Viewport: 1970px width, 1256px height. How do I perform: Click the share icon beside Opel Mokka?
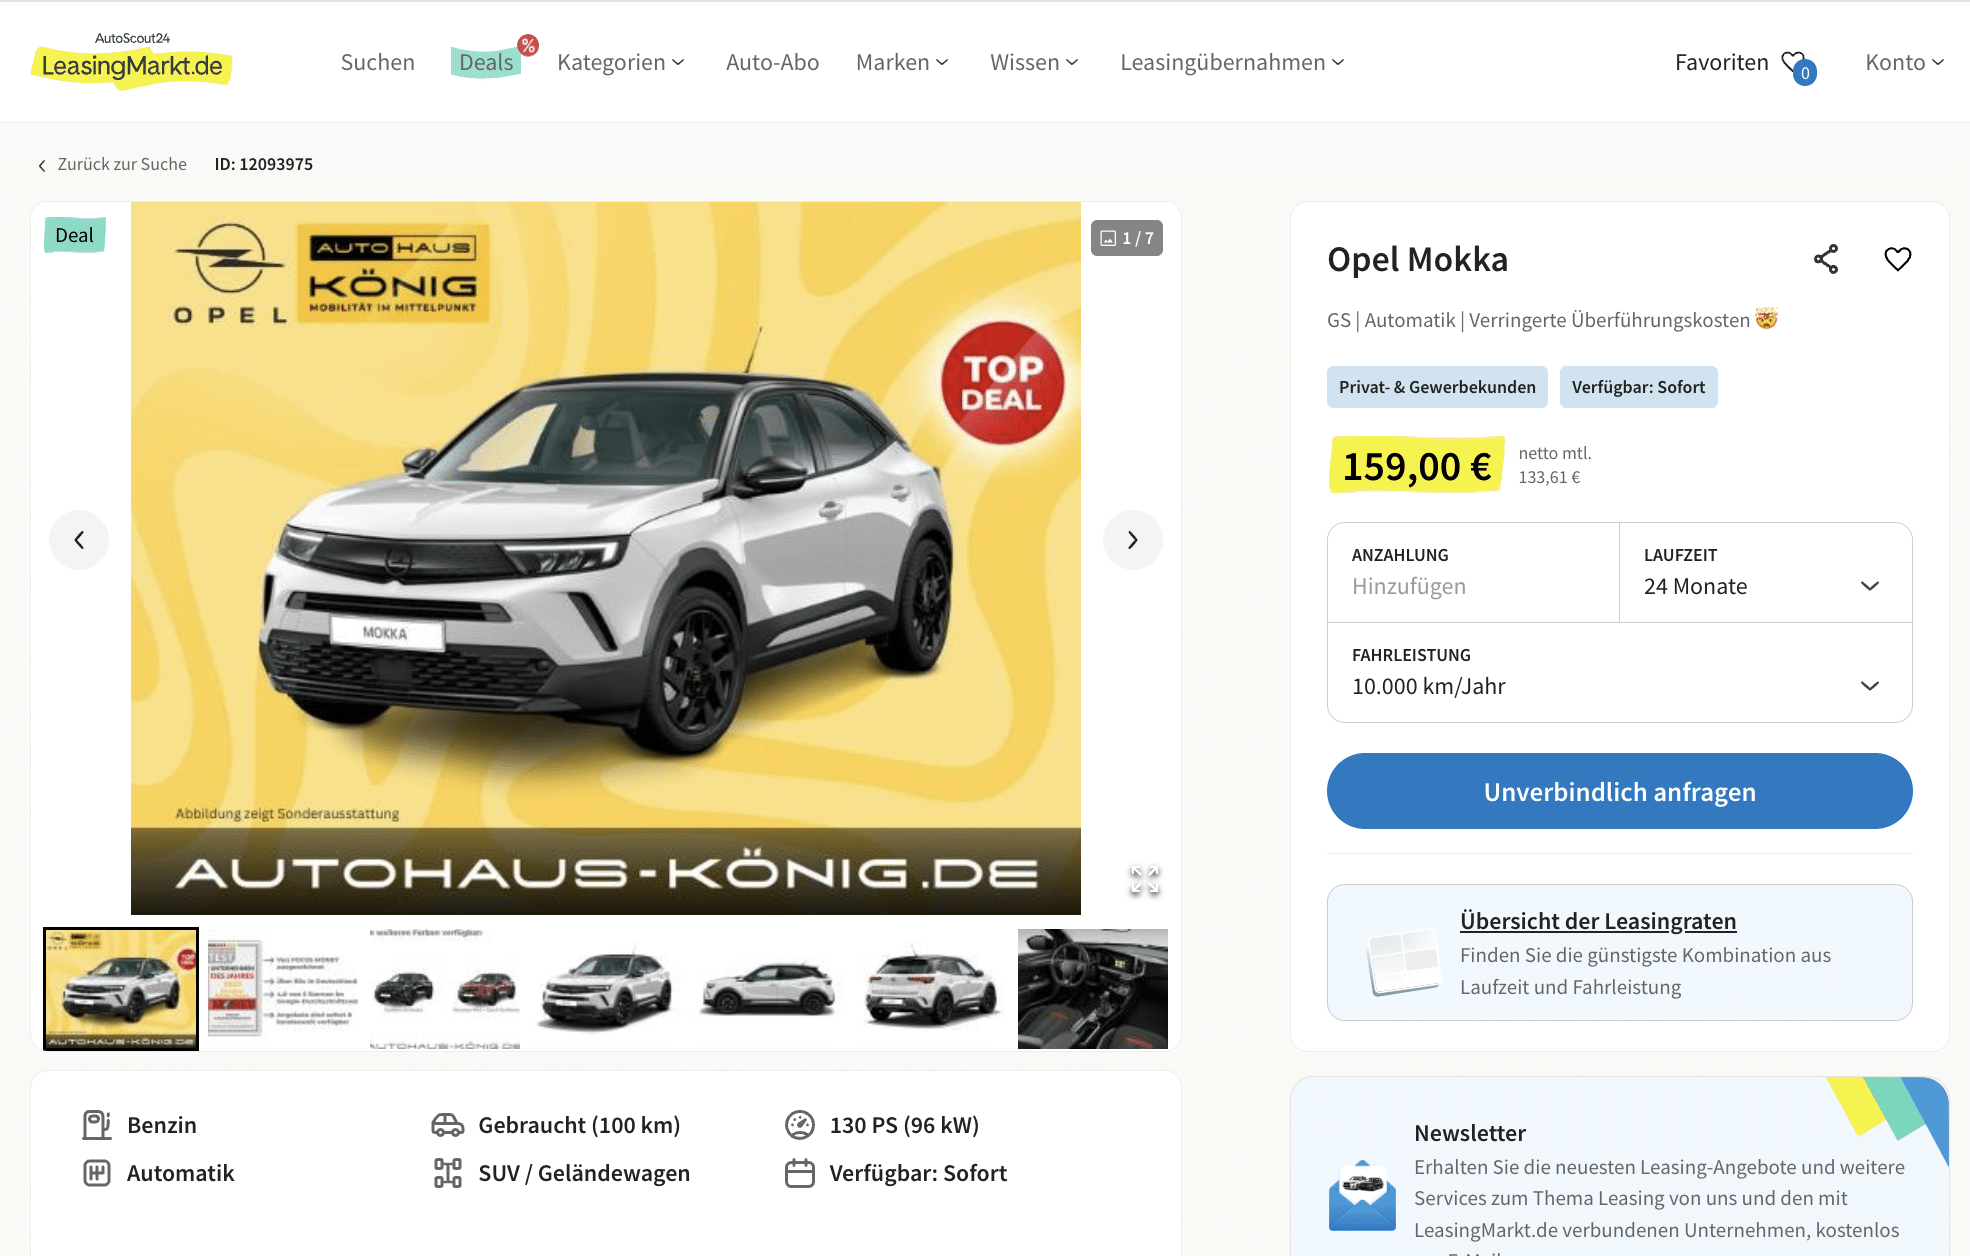pyautogui.click(x=1826, y=259)
